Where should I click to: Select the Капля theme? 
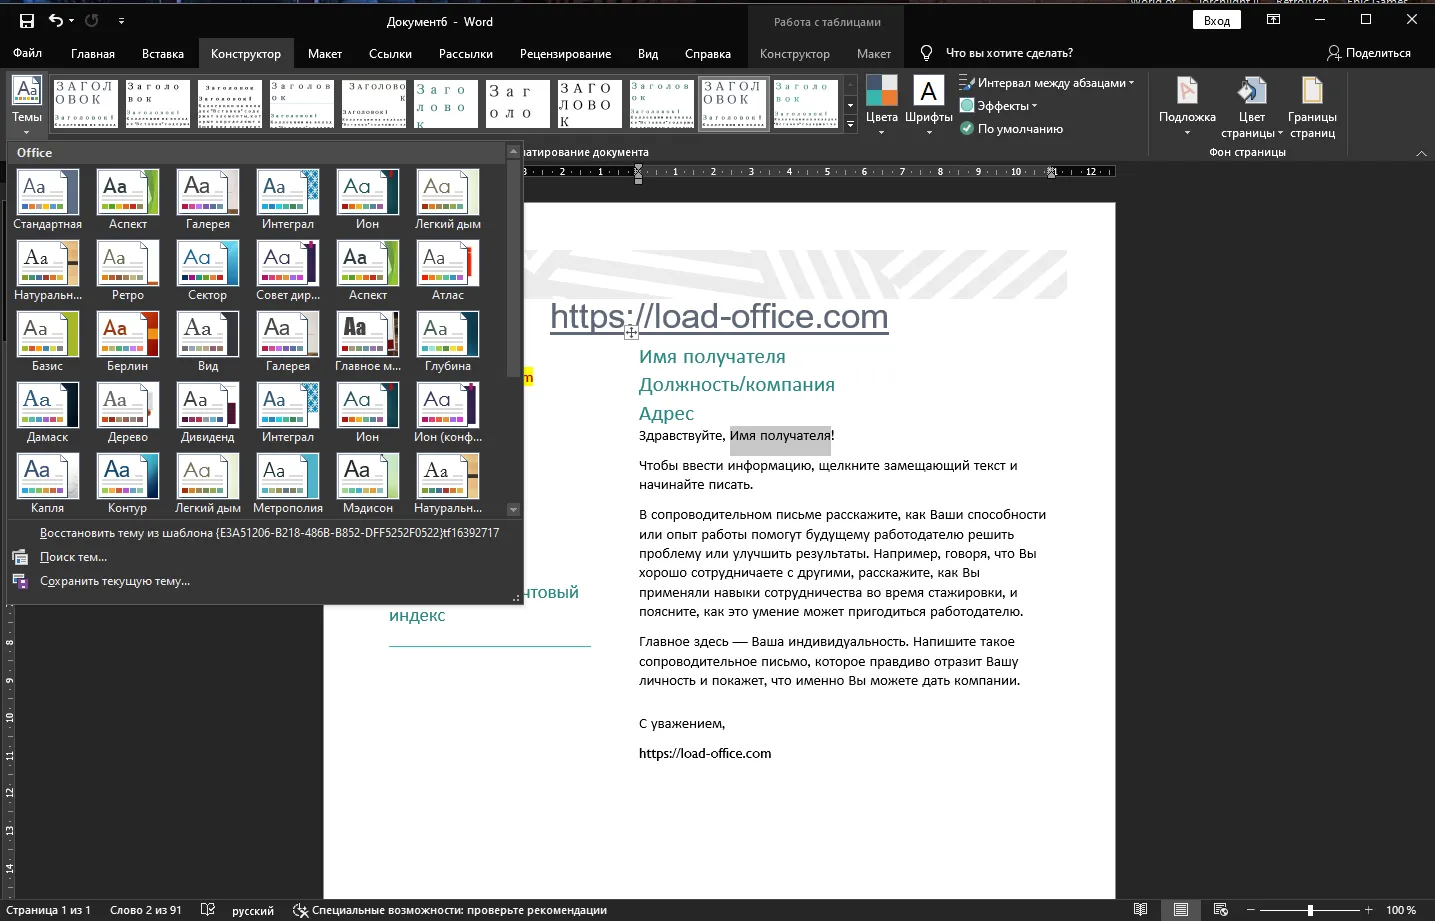[x=47, y=483]
